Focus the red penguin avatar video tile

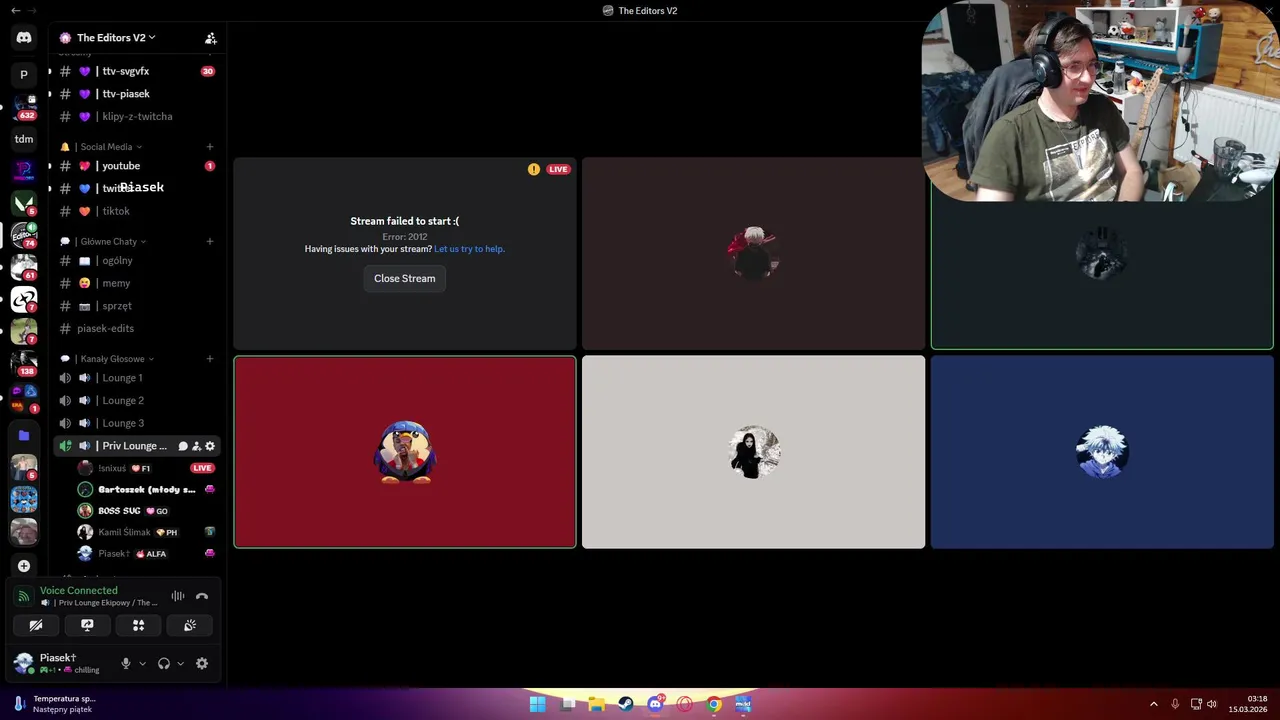405,452
